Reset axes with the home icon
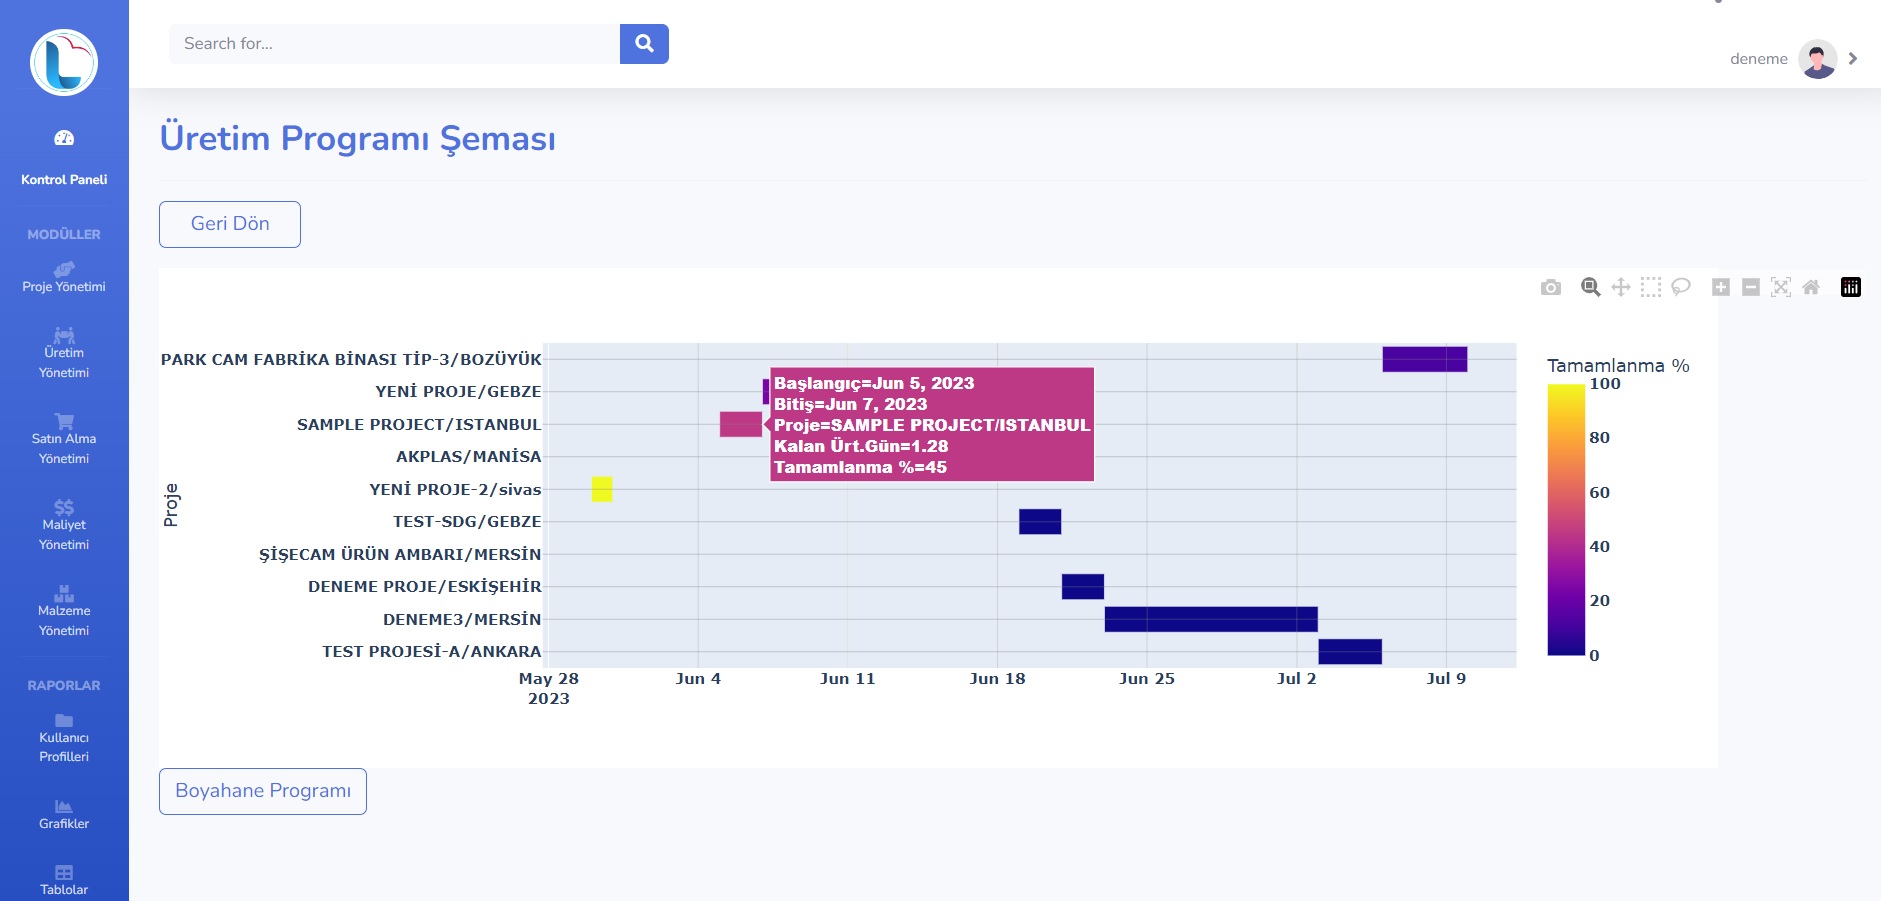Screen dimensions: 1881x901 (1811, 288)
